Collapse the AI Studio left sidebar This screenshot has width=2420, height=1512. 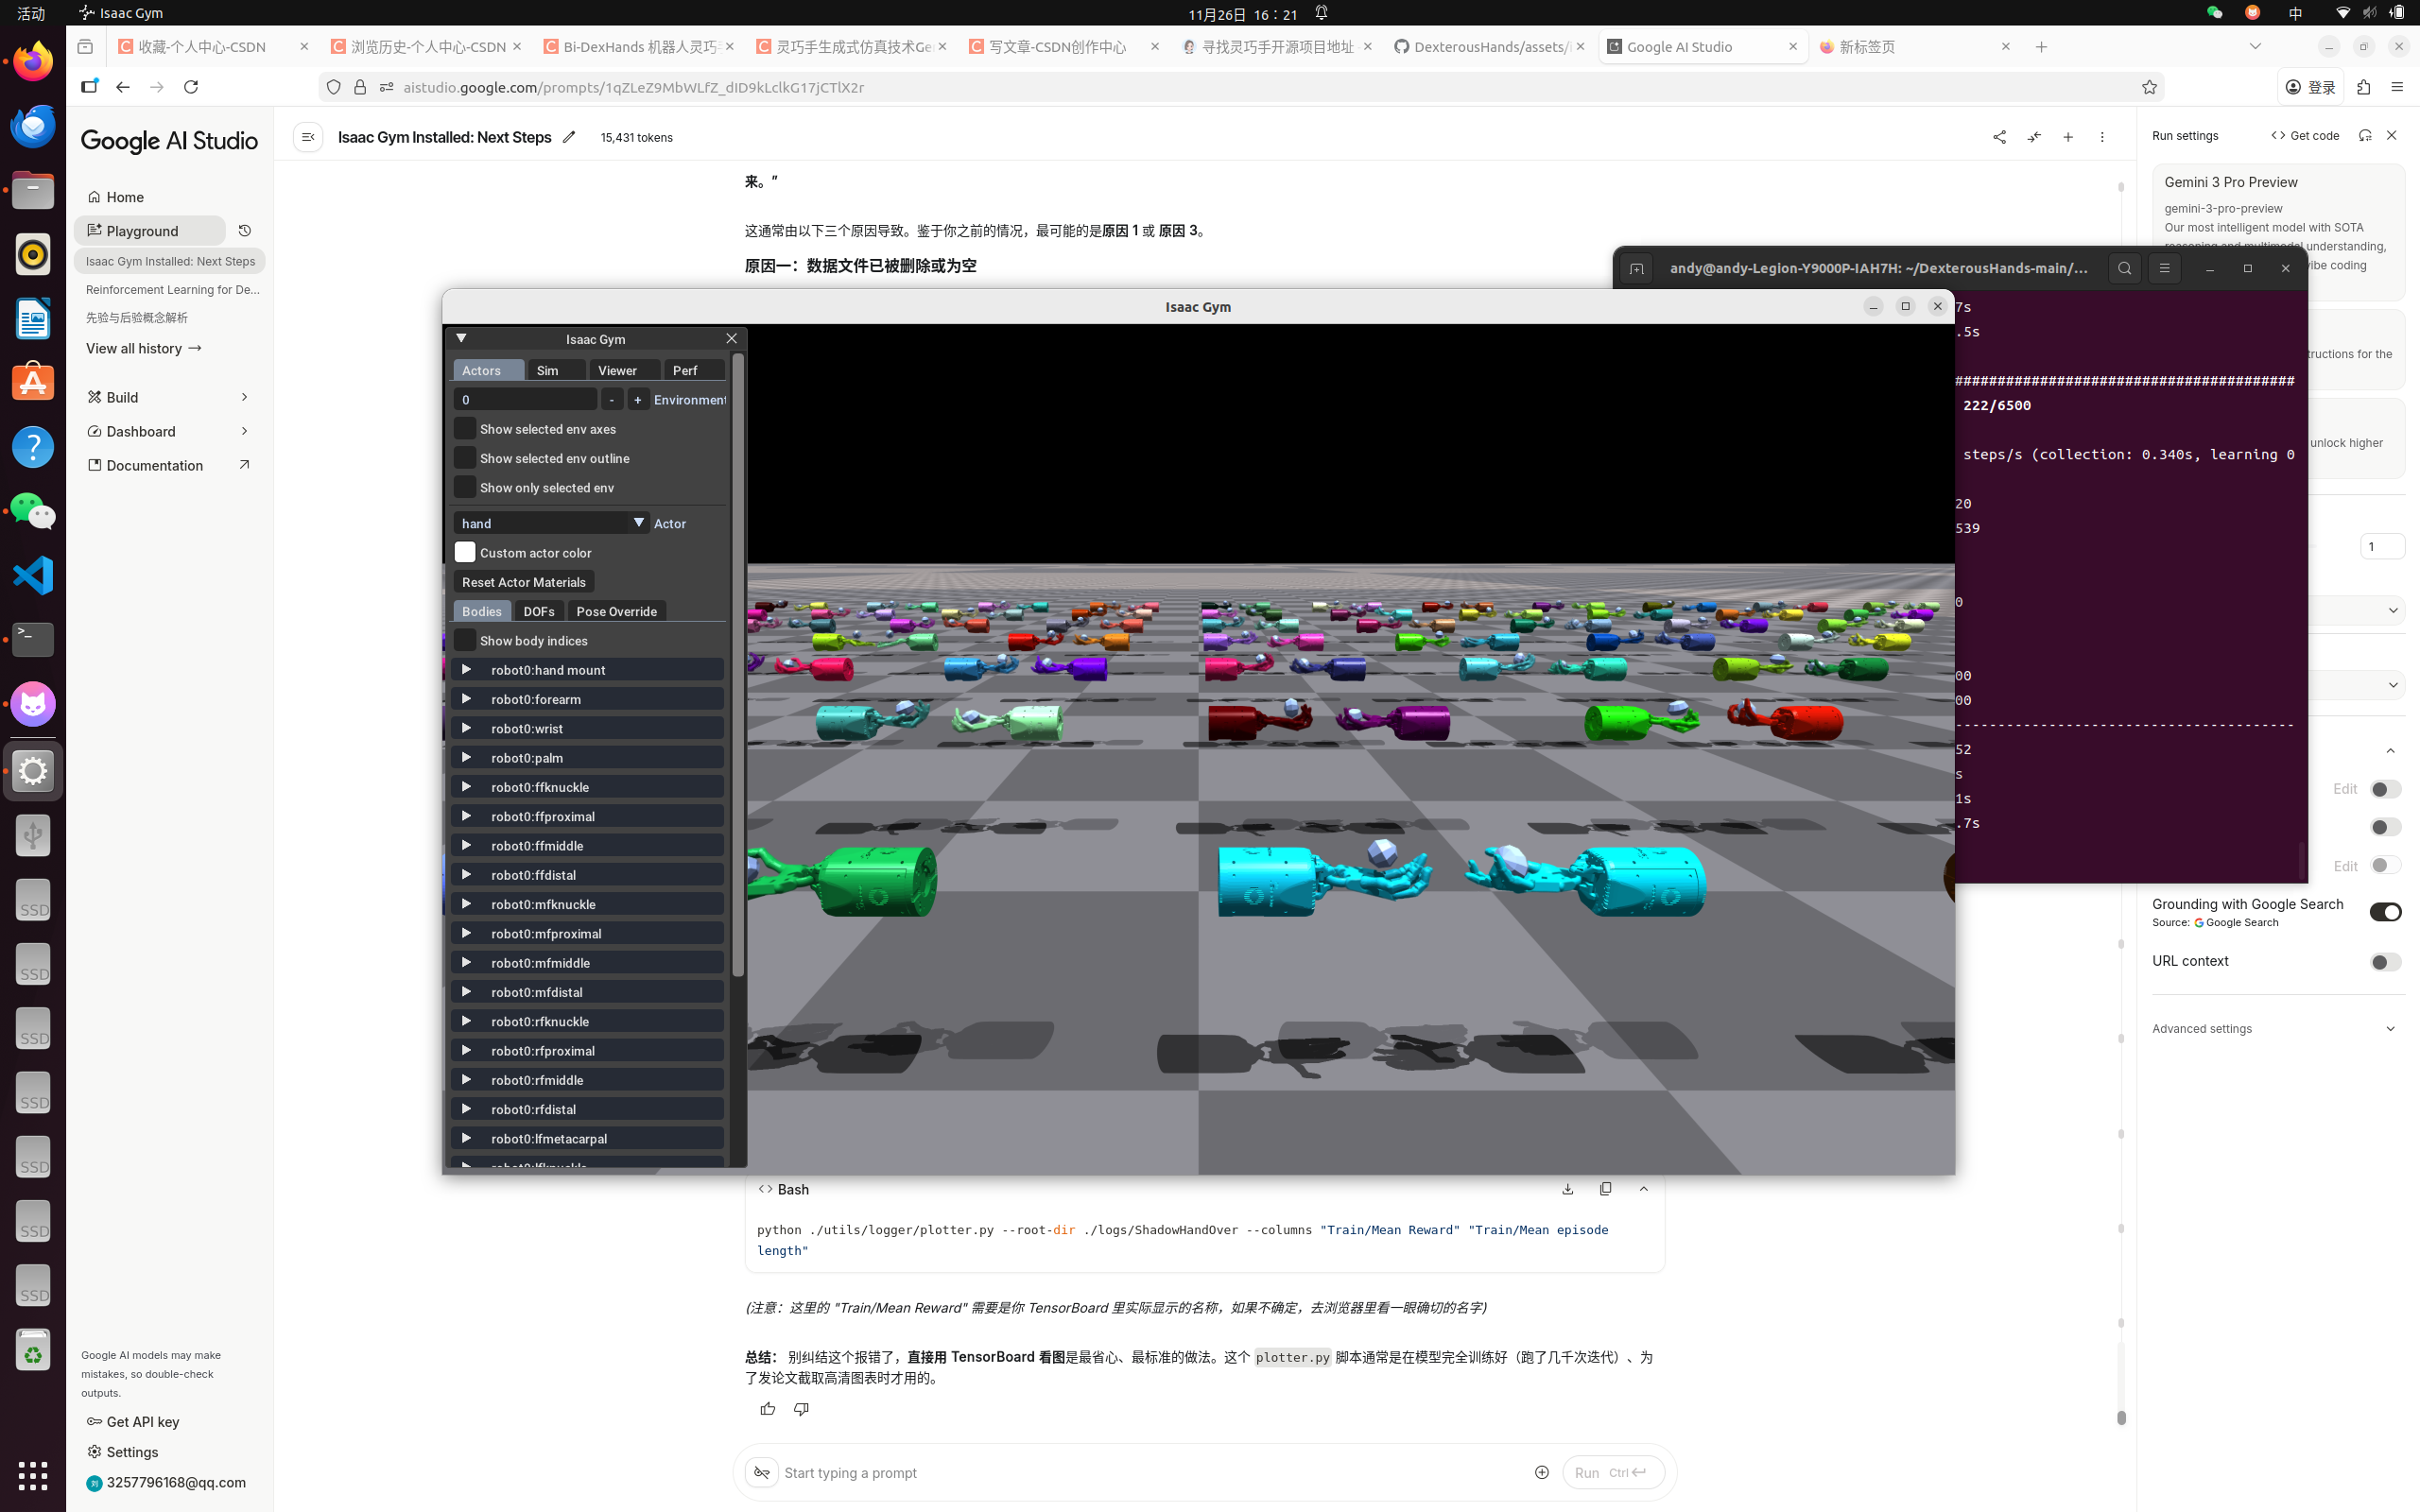308,137
